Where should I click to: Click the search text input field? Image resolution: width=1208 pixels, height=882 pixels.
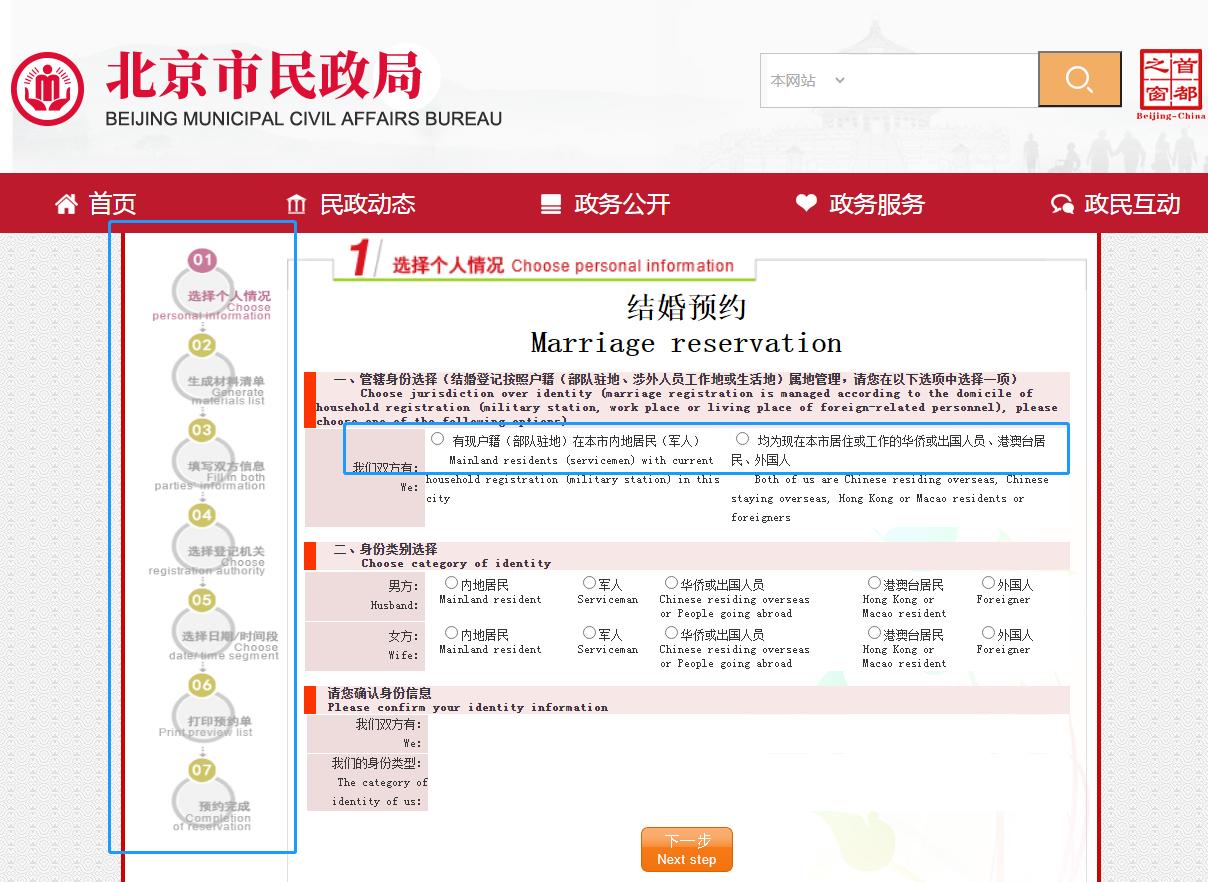coord(940,81)
